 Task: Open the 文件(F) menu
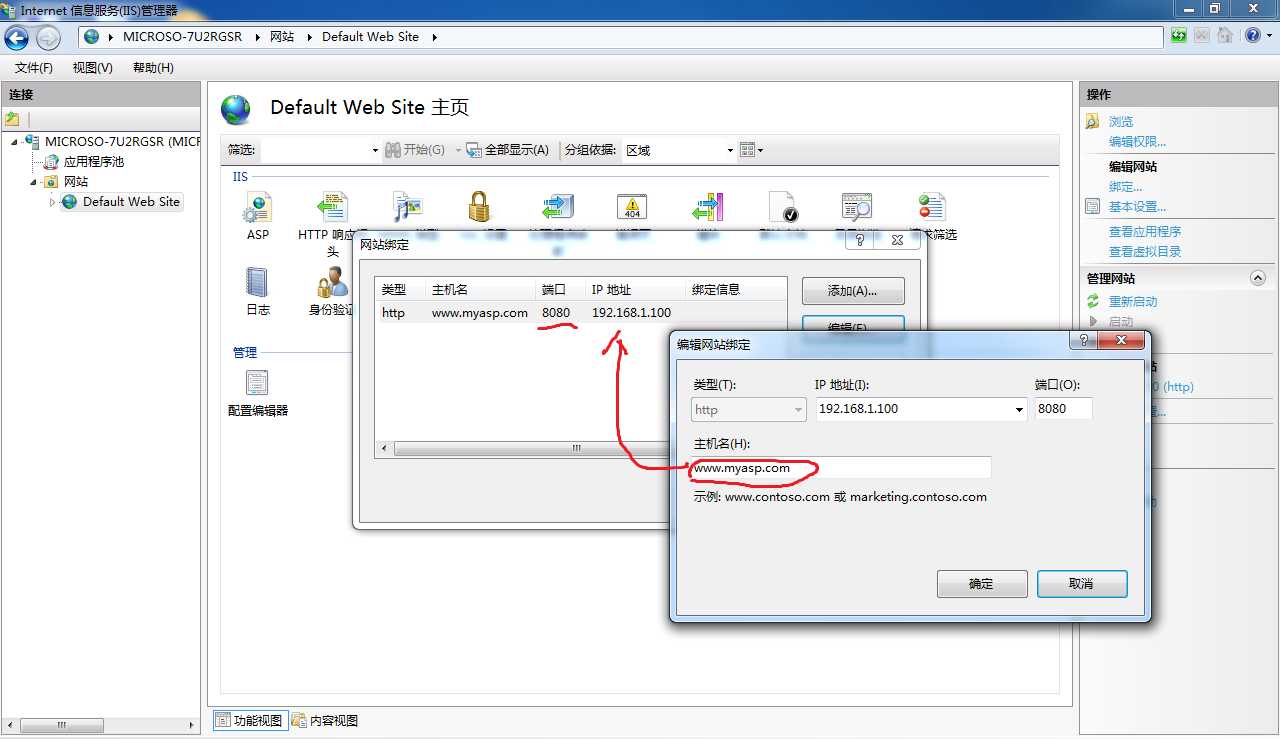pos(34,68)
